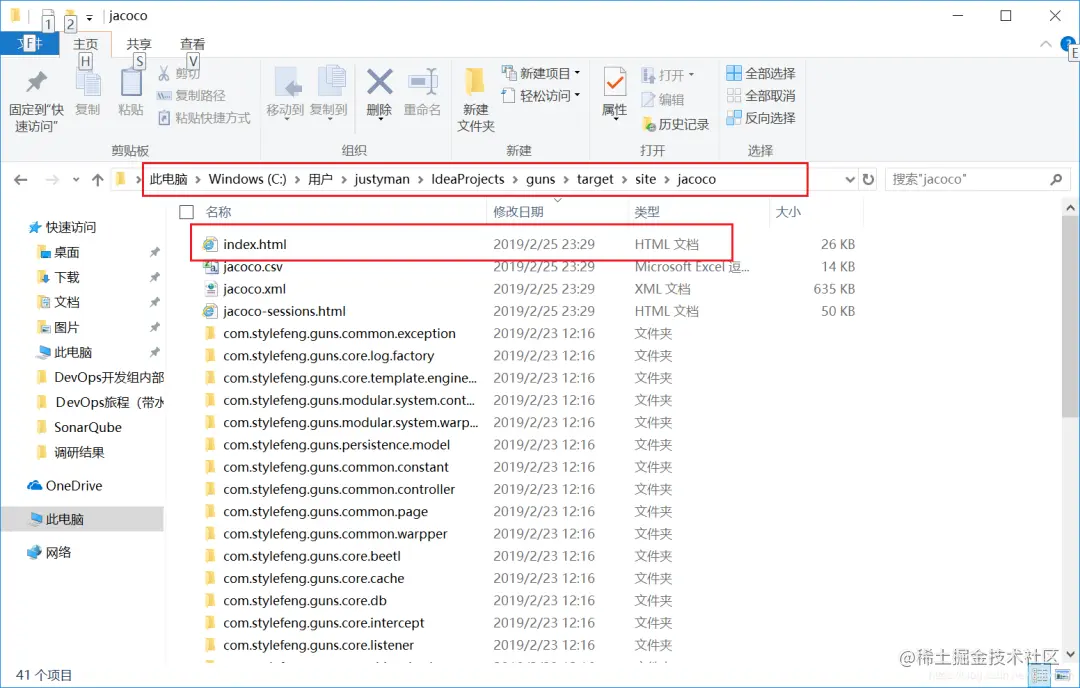
Task: Click justyman in the address path
Action: [382, 179]
